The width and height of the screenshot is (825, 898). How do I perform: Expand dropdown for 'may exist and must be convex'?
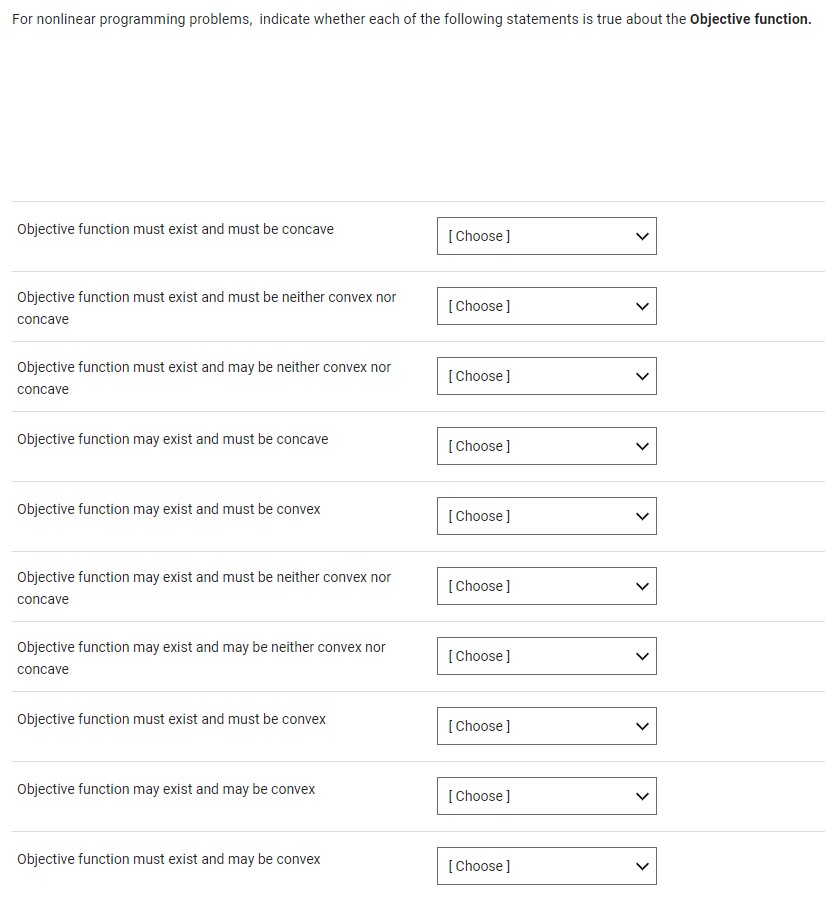pos(546,516)
